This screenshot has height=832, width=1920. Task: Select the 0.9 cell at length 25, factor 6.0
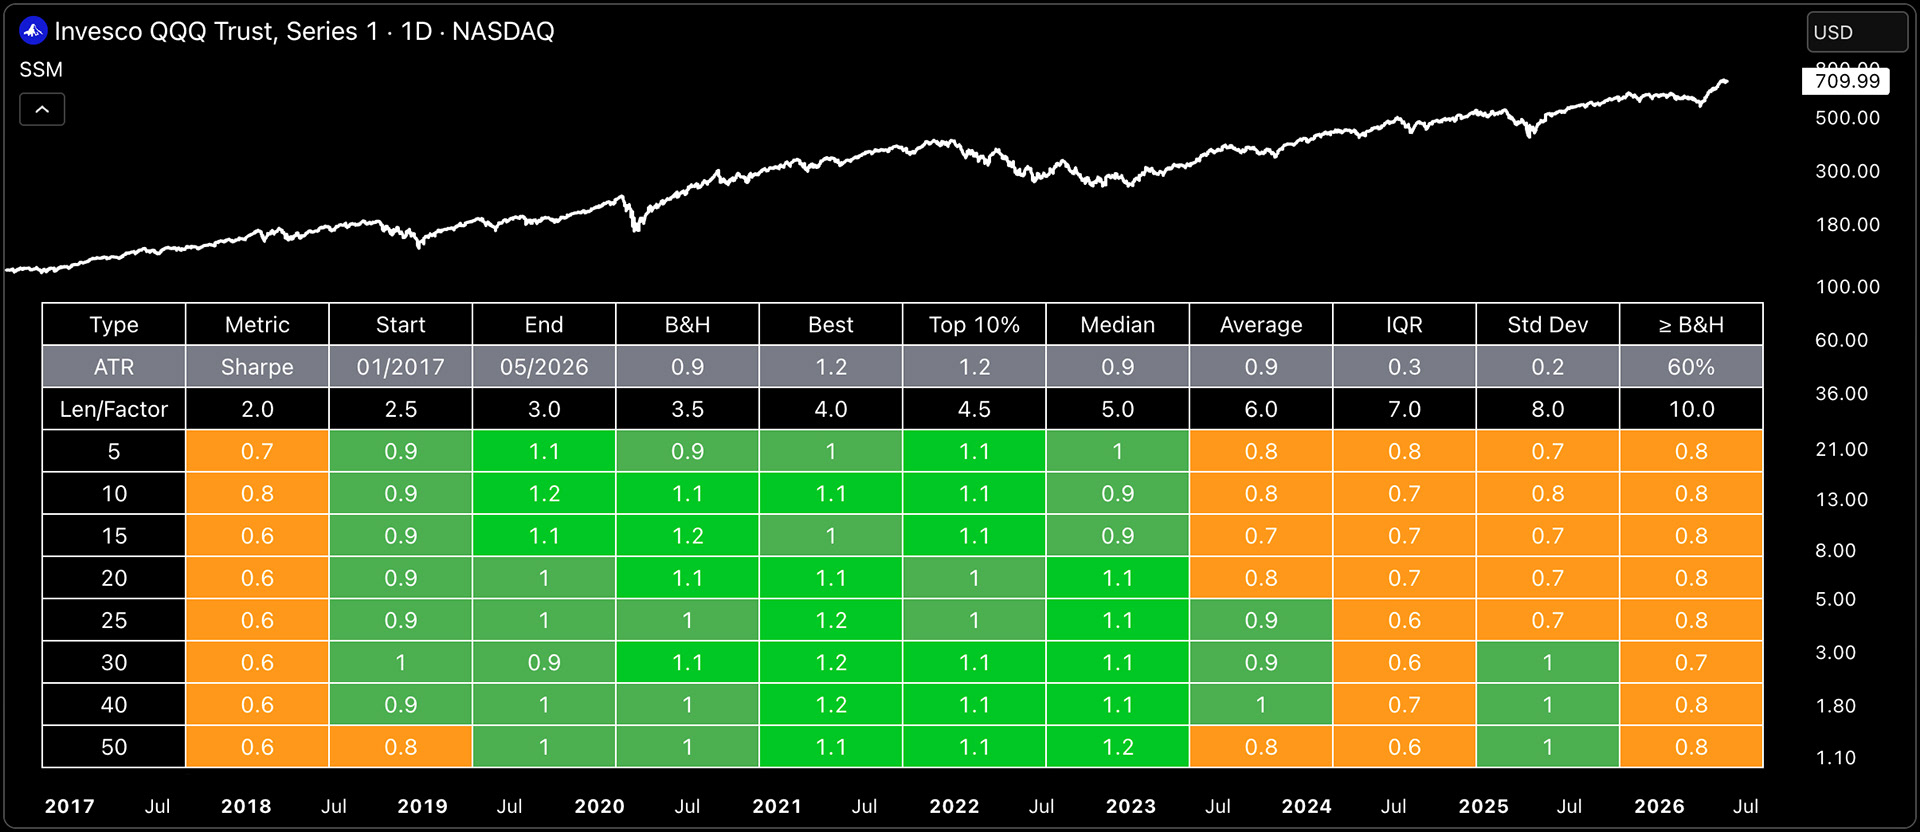click(1261, 620)
